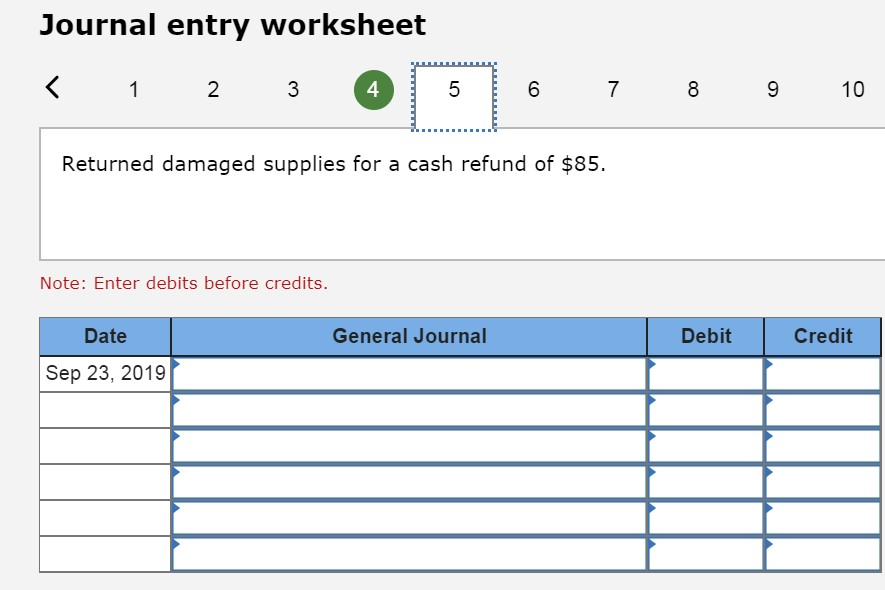
Task: Navigate to journal entry 6
Action: tap(533, 89)
